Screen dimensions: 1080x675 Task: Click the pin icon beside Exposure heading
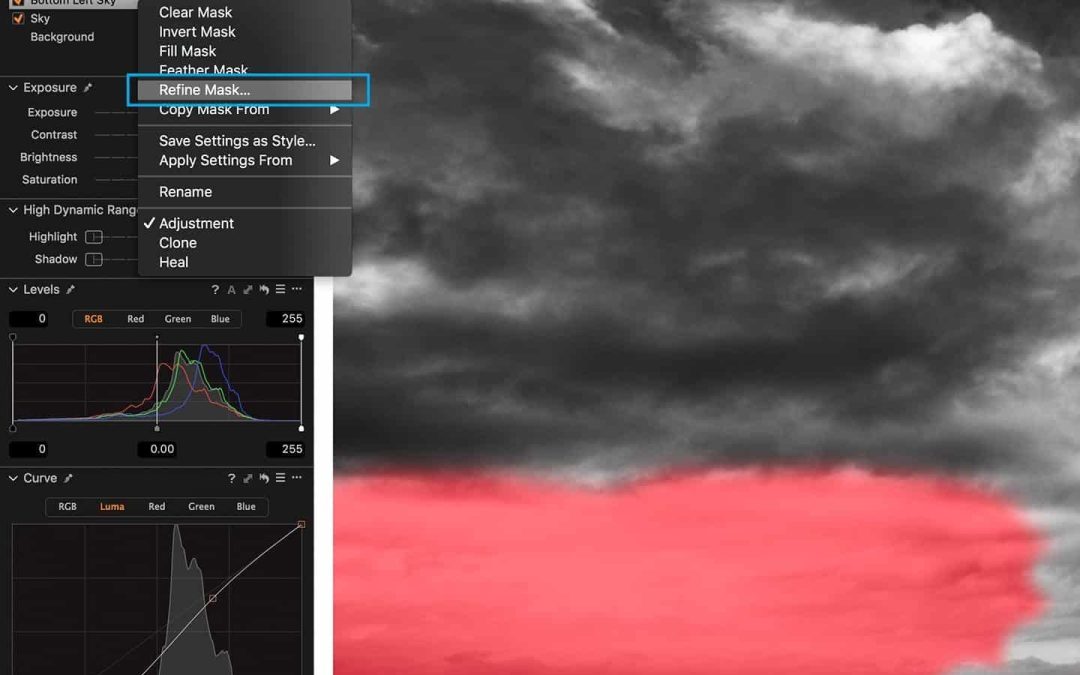(x=88, y=88)
